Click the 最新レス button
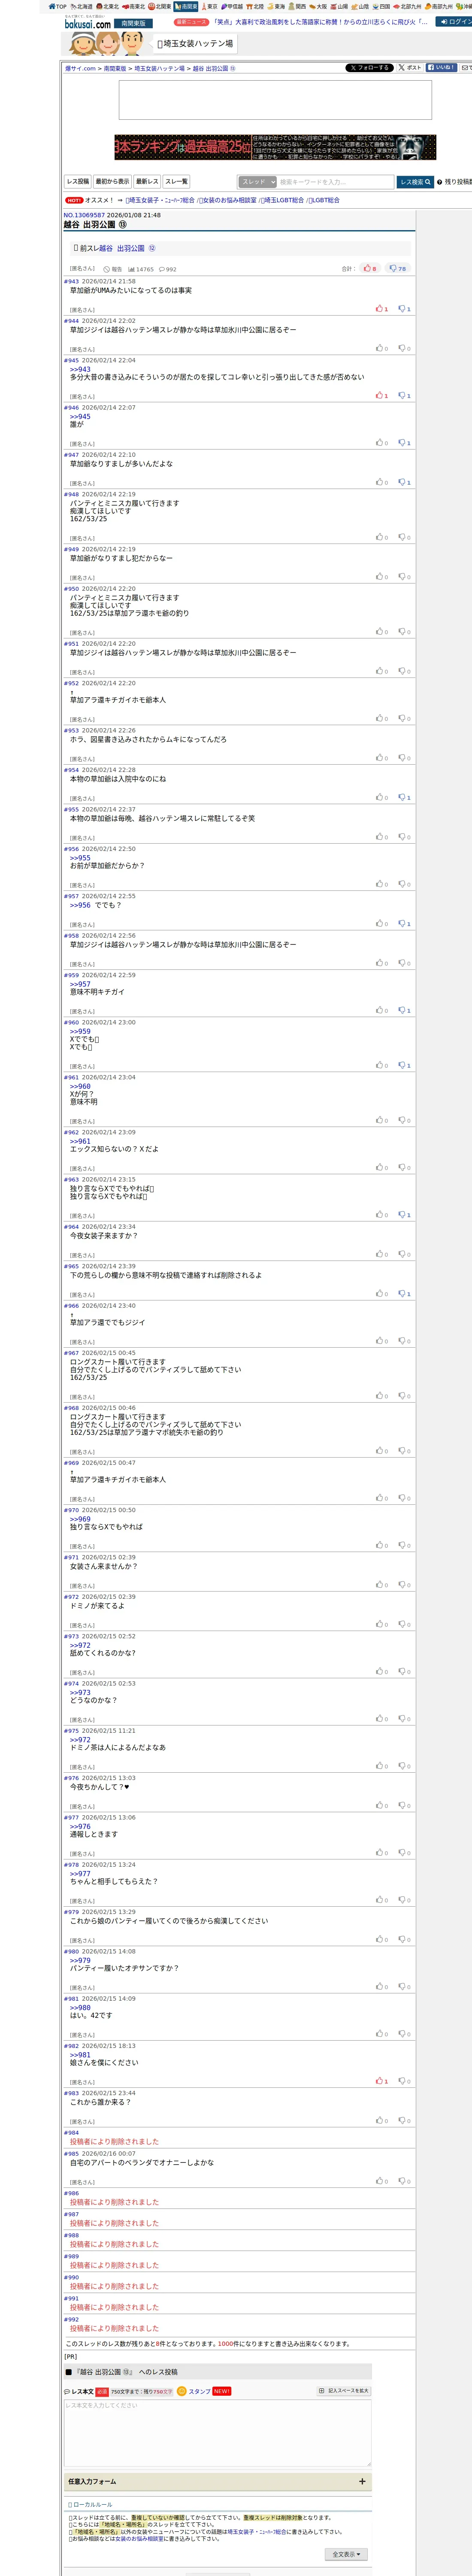 click(147, 182)
